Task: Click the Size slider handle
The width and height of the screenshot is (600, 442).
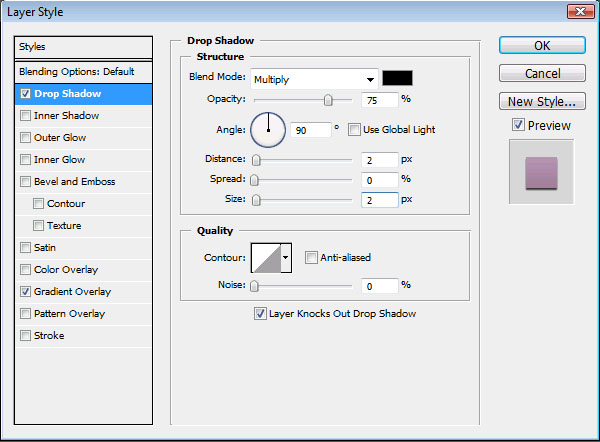Action: (256, 200)
